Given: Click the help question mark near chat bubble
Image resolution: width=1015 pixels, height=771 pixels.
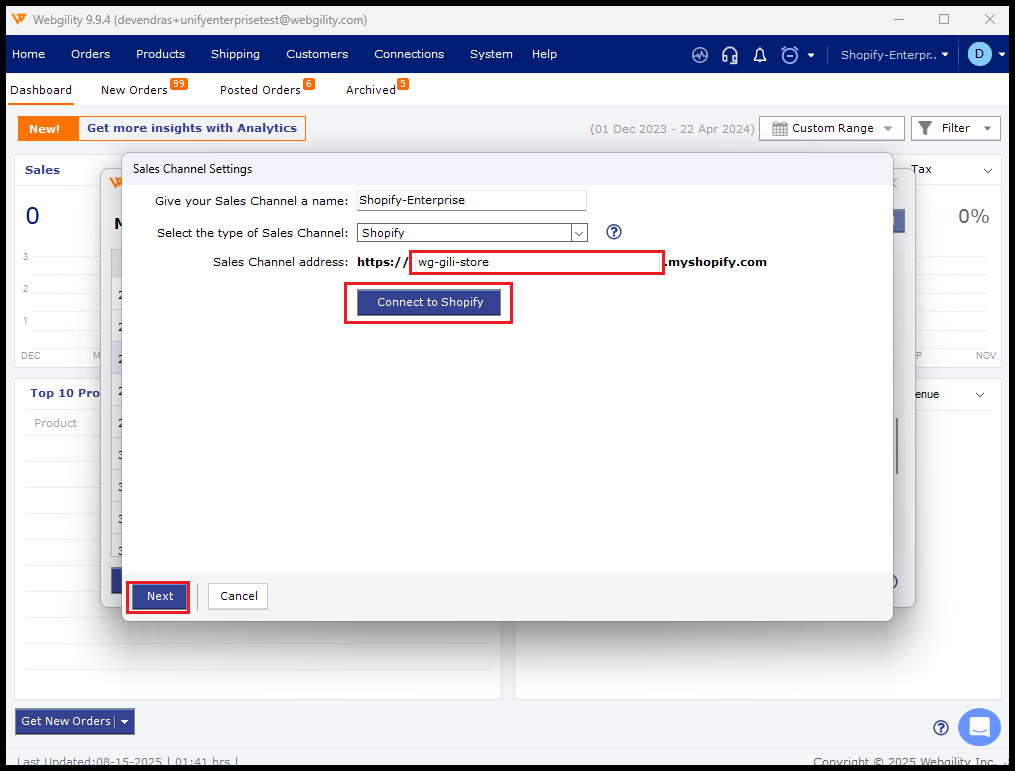Looking at the screenshot, I should click(940, 728).
